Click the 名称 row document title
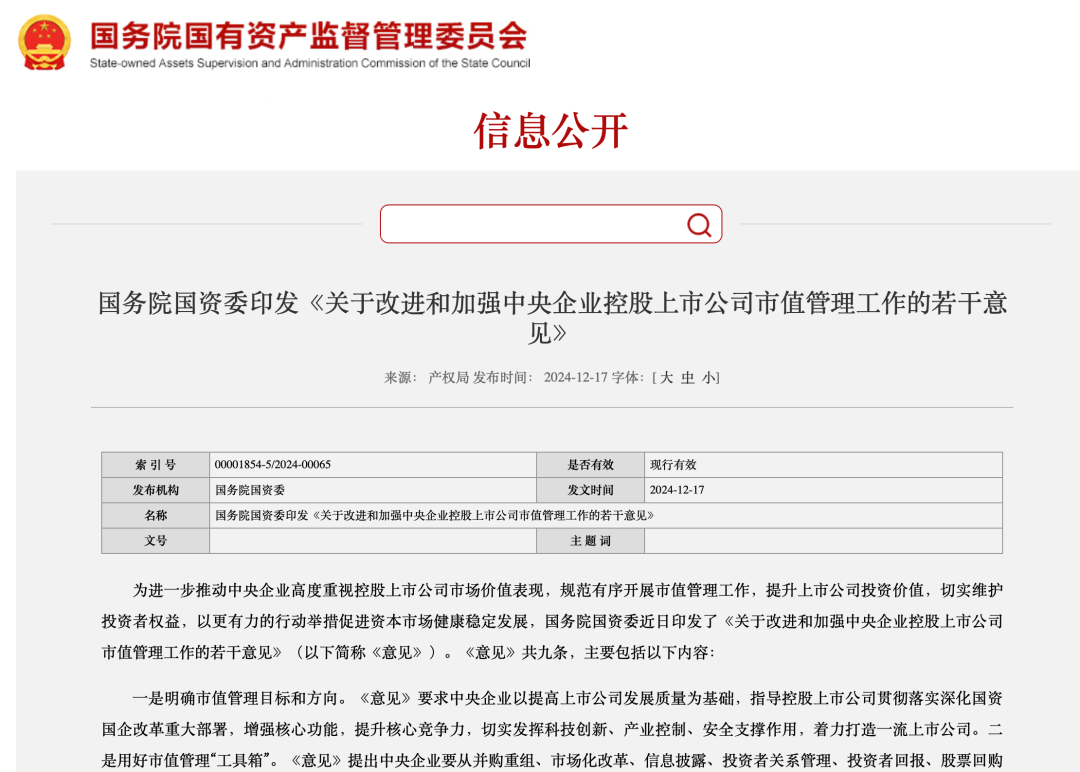The width and height of the screenshot is (1080, 772). pos(434,516)
